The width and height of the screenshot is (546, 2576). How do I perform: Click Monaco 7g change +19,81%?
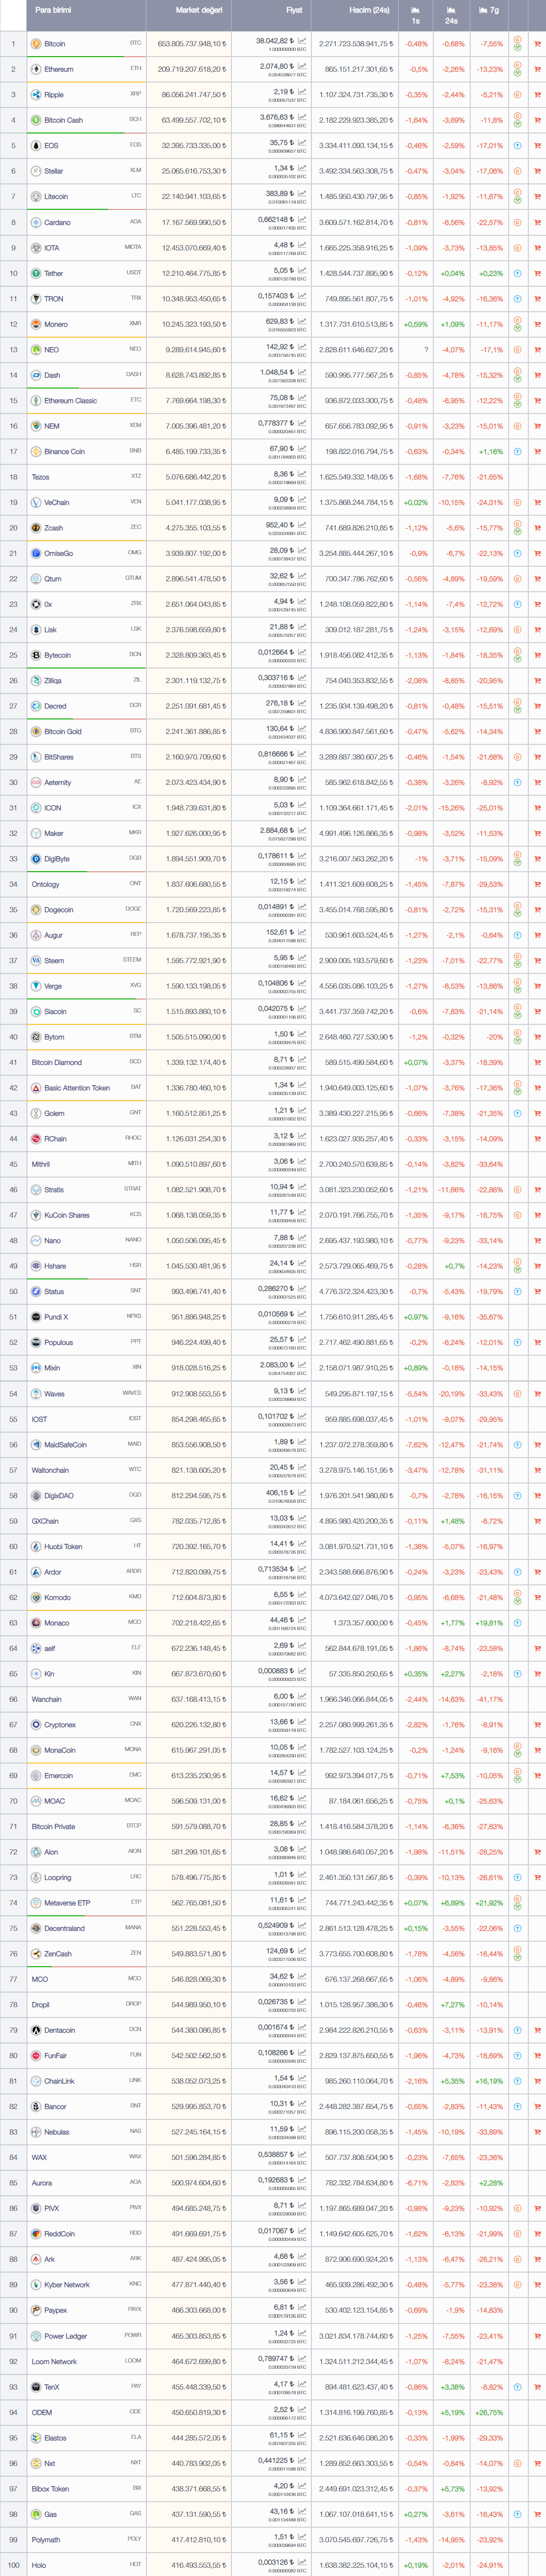489,1623
